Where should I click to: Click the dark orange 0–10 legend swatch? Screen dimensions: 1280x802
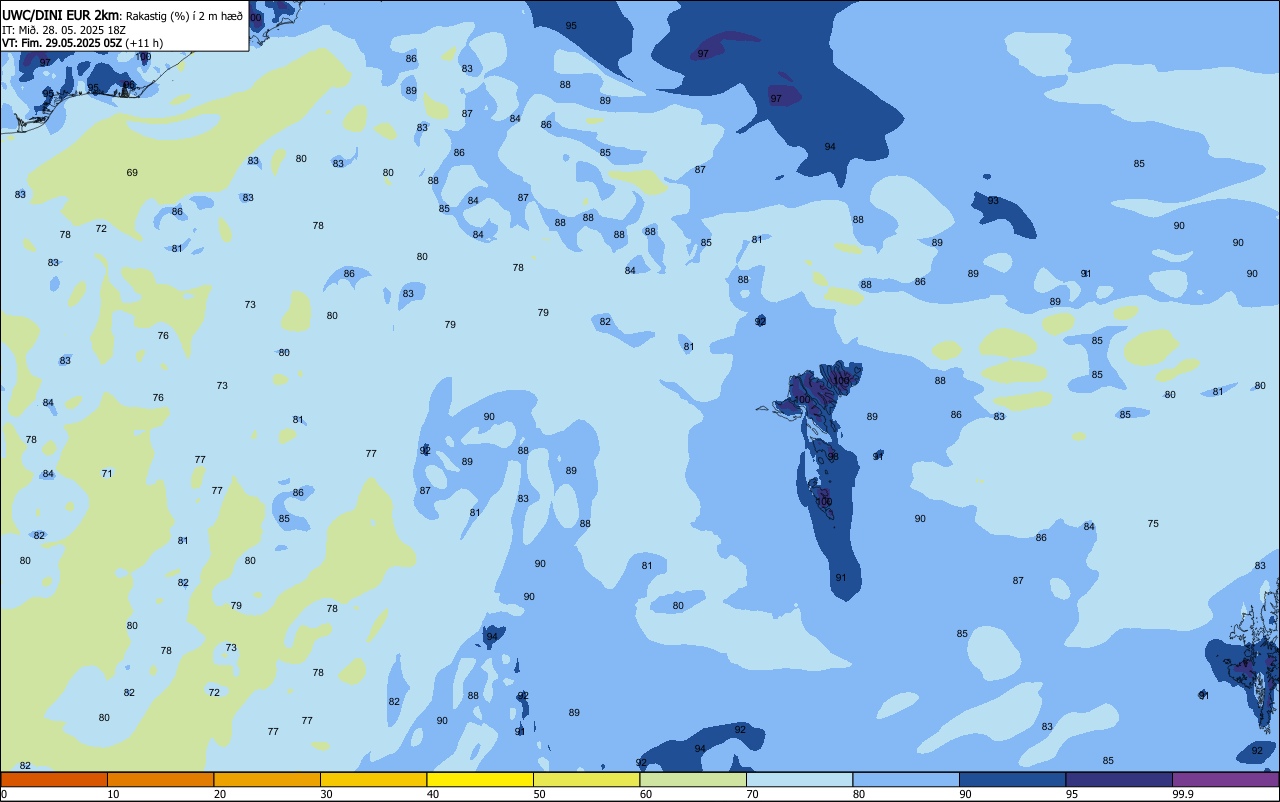[x=54, y=779]
